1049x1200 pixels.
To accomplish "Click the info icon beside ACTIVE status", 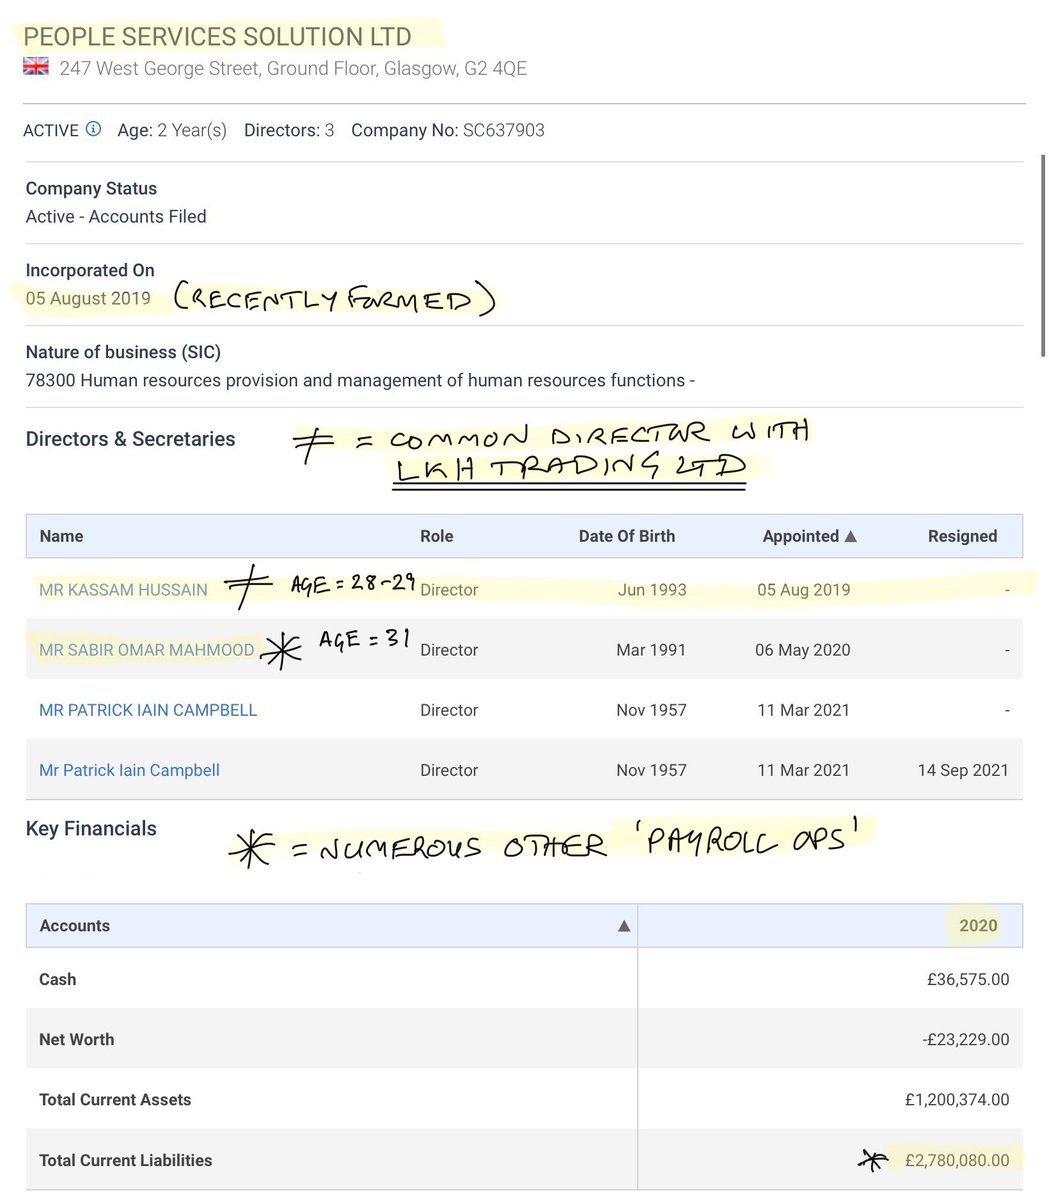I will pyautogui.click(x=93, y=129).
